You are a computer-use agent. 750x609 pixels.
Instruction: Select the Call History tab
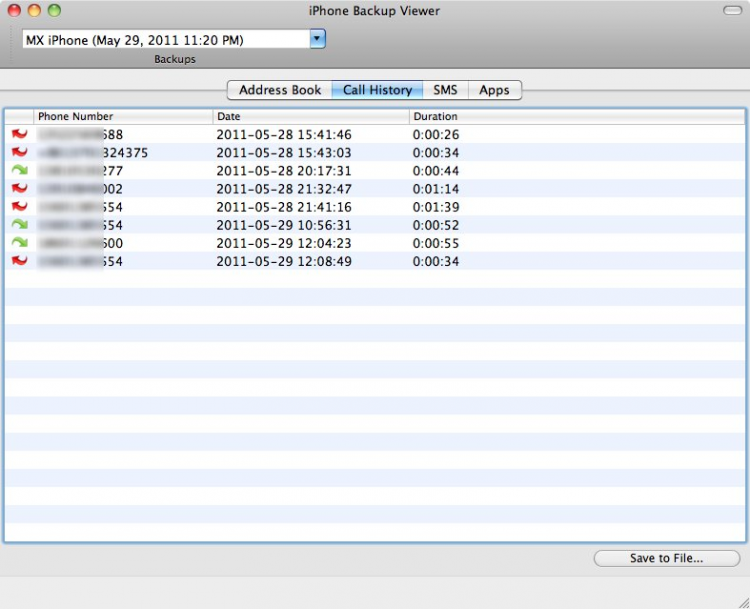[377, 90]
